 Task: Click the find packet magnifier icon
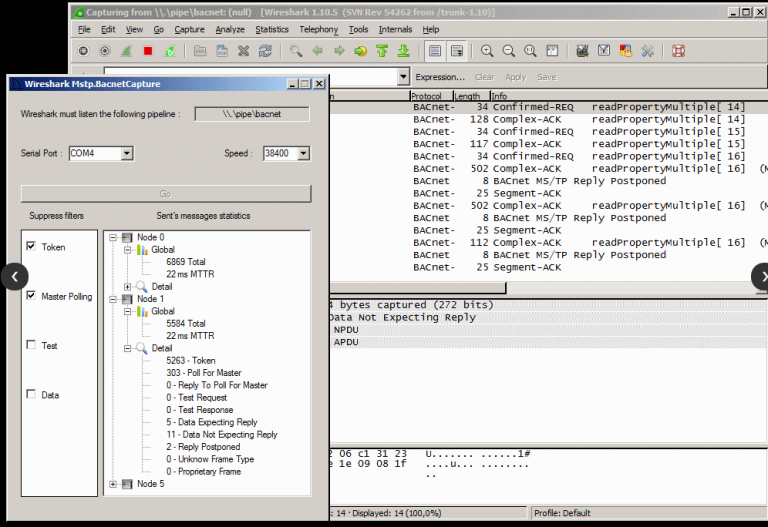point(296,51)
